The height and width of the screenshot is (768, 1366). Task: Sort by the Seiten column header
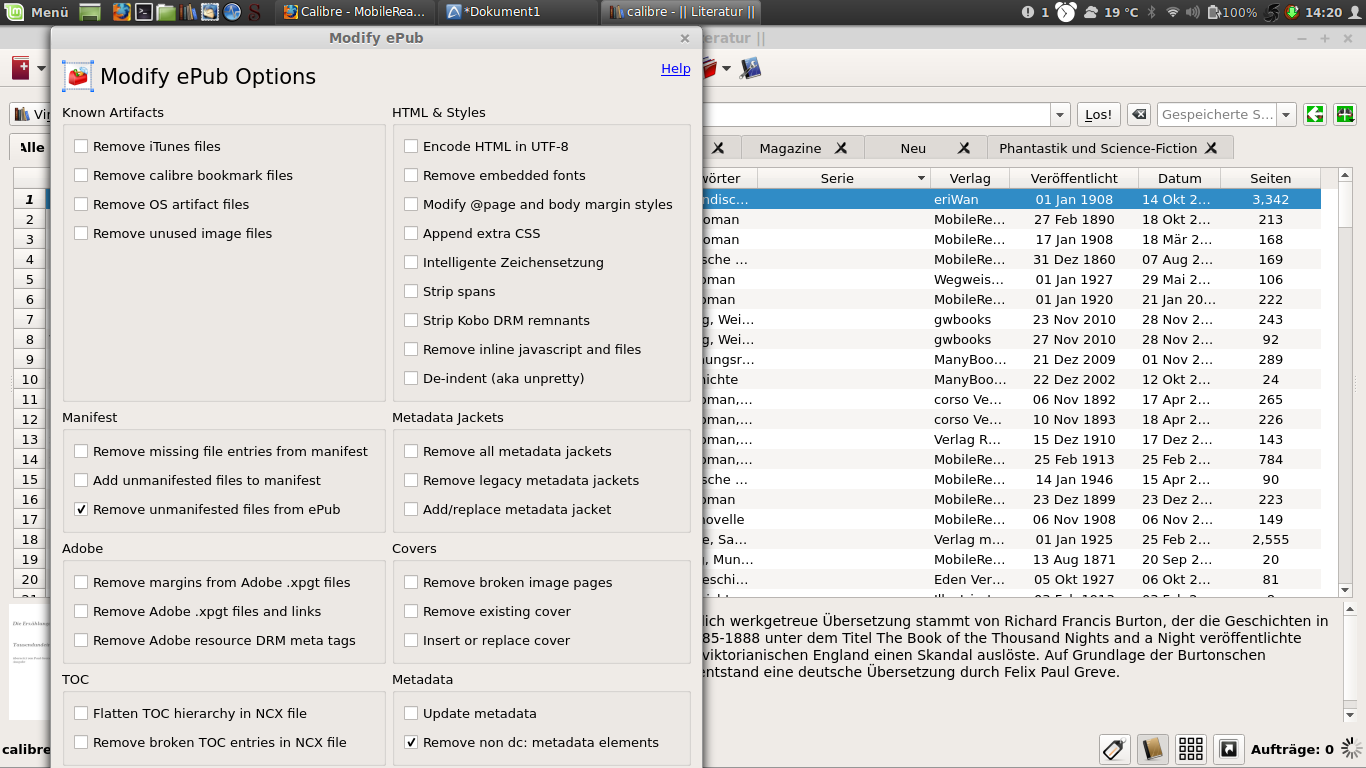click(1270, 178)
